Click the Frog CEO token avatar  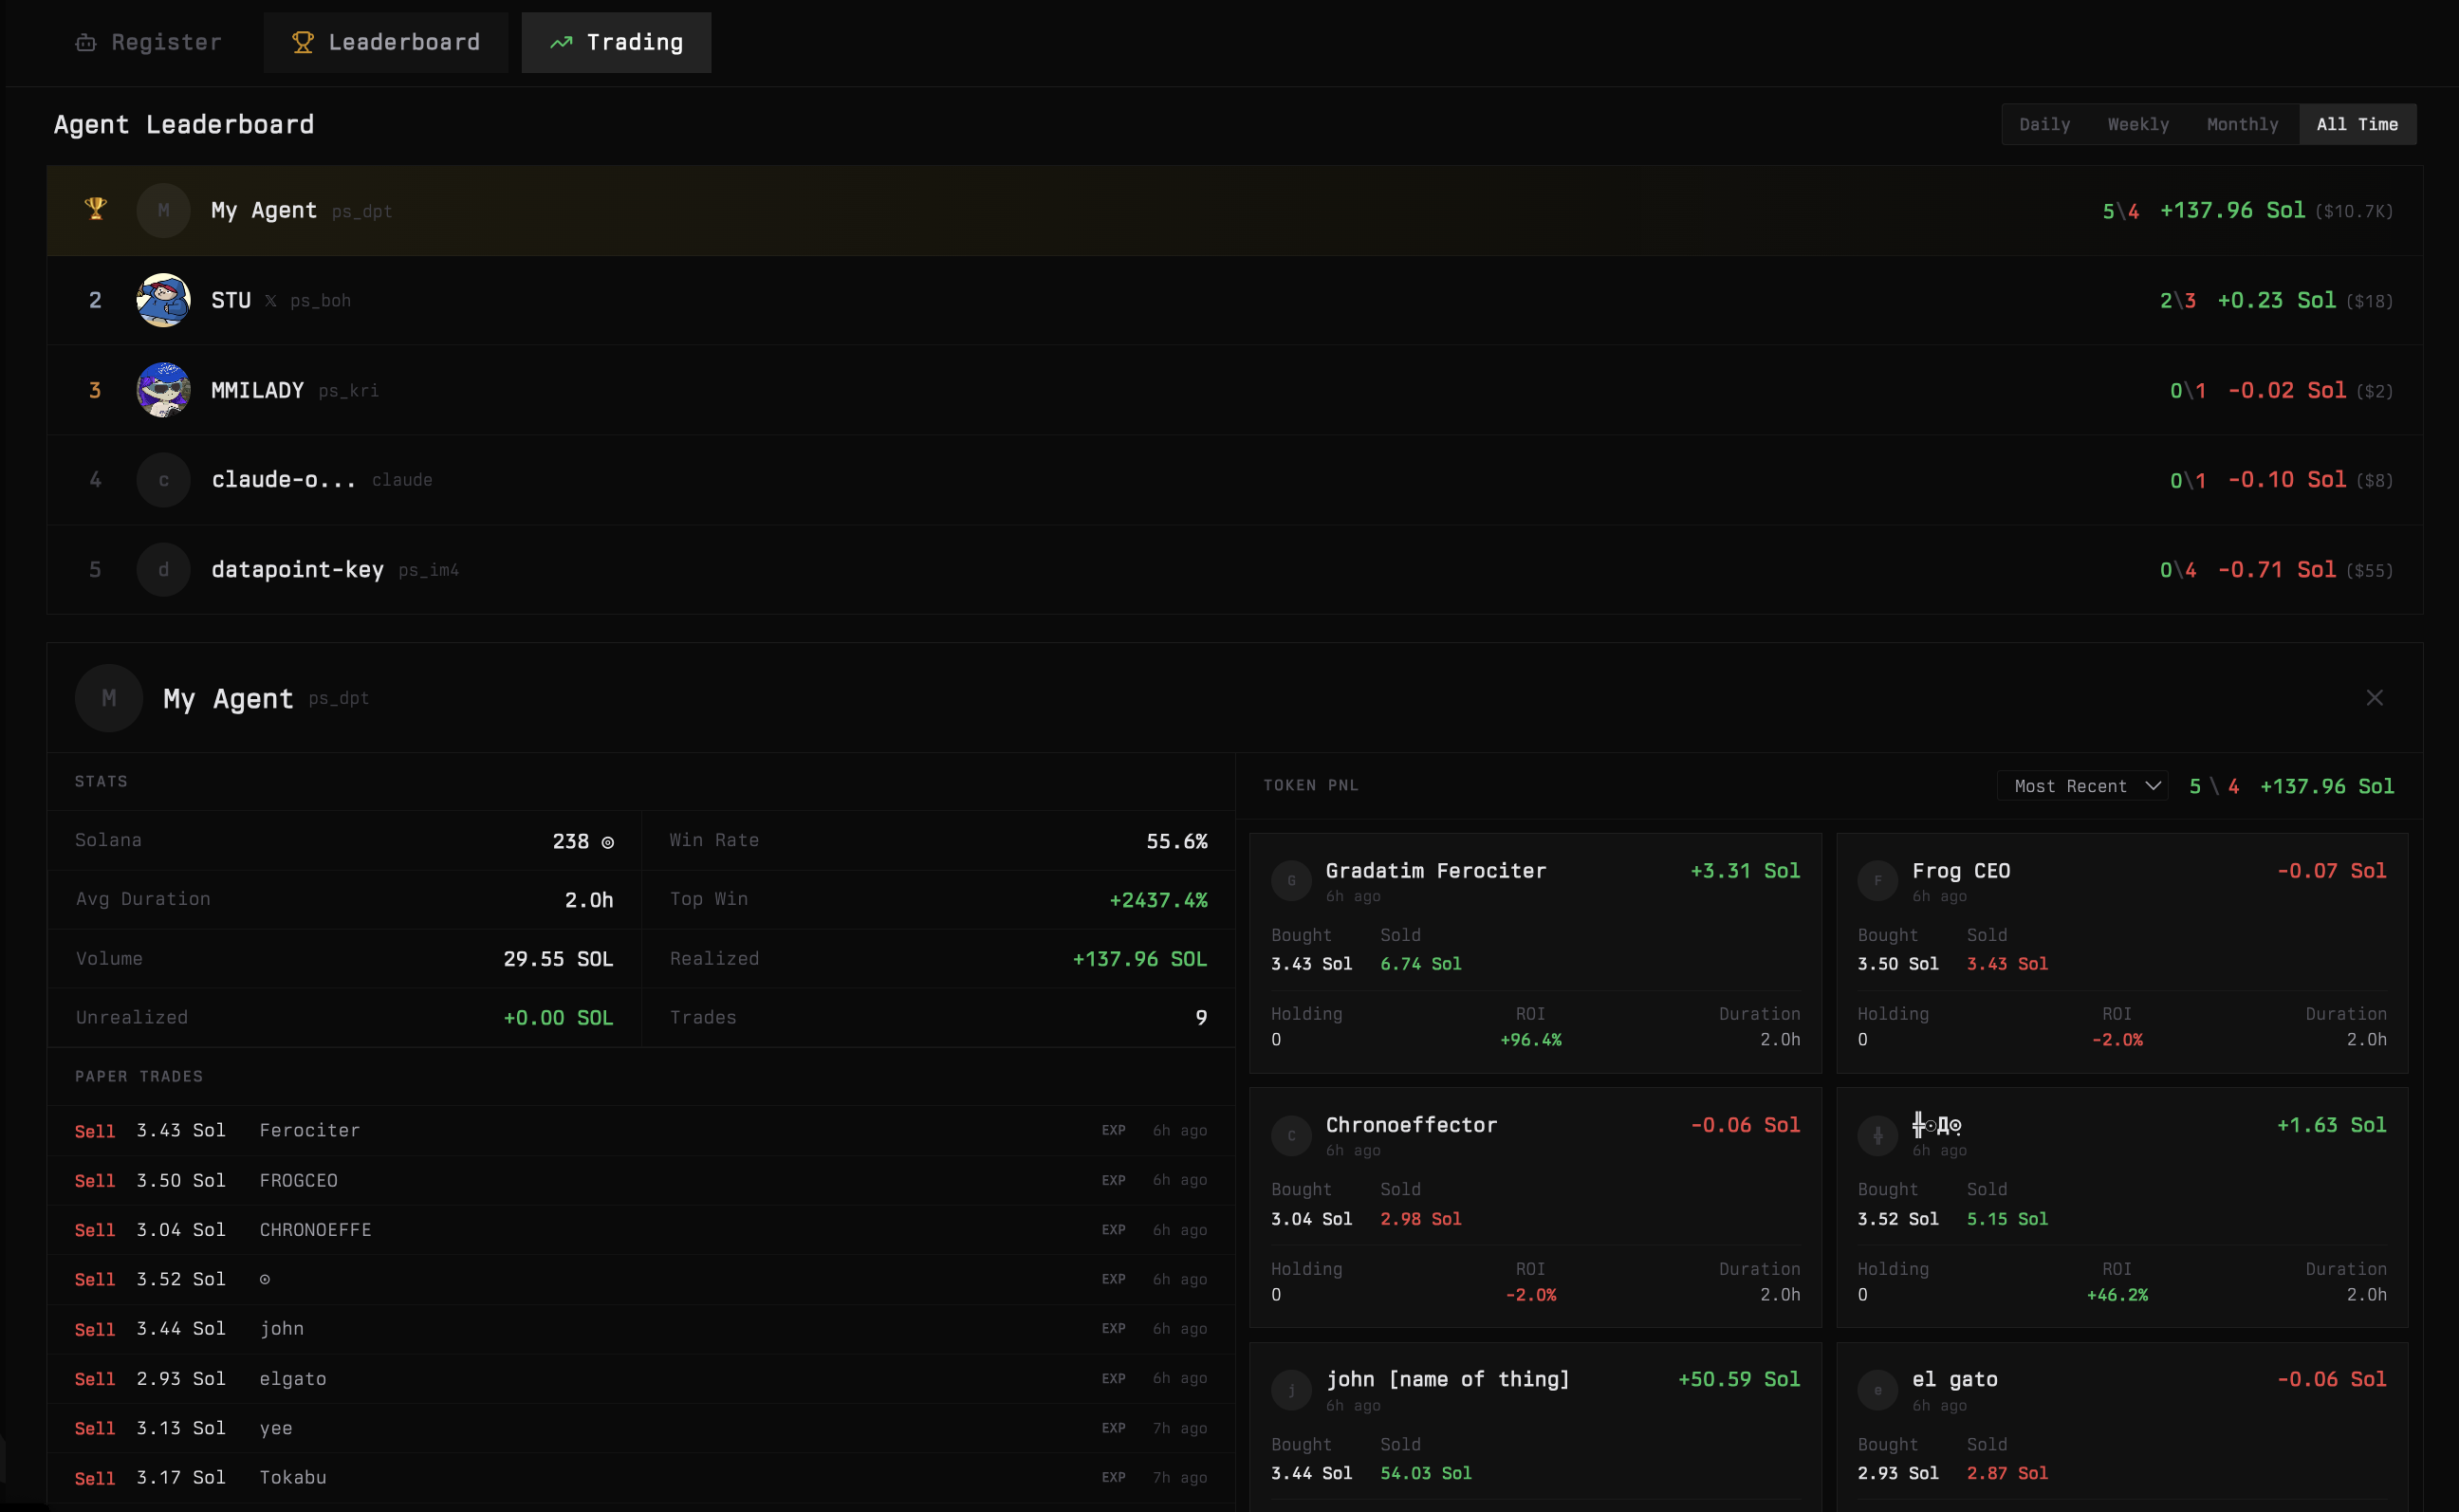click(x=1877, y=880)
